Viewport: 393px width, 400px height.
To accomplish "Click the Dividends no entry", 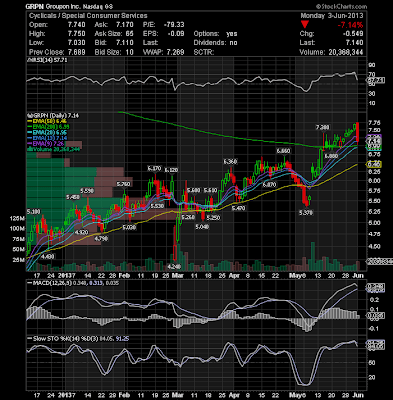I will point(215,43).
